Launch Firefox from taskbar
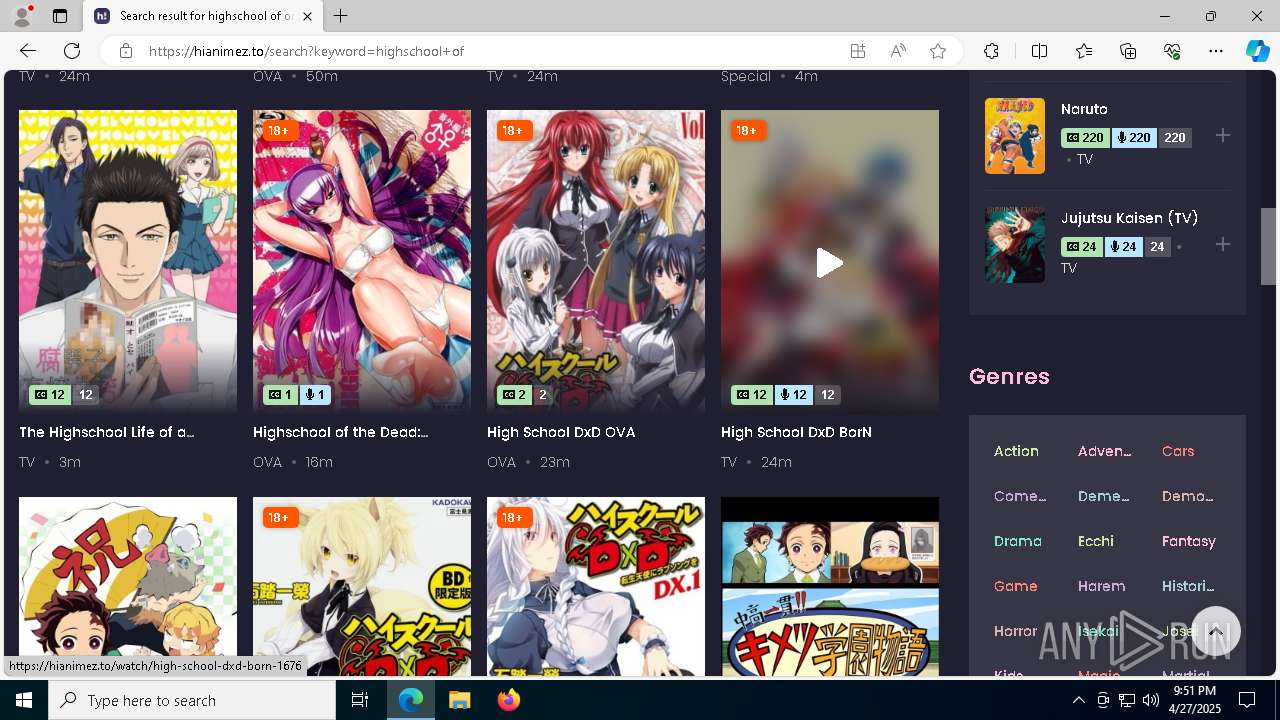Screen dimensions: 1280x720 509,700
